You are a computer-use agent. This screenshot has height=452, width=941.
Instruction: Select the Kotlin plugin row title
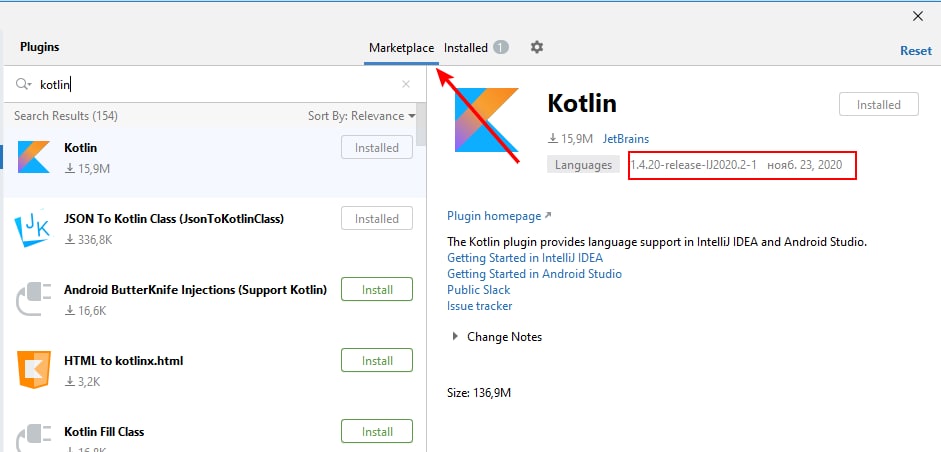tap(80, 148)
